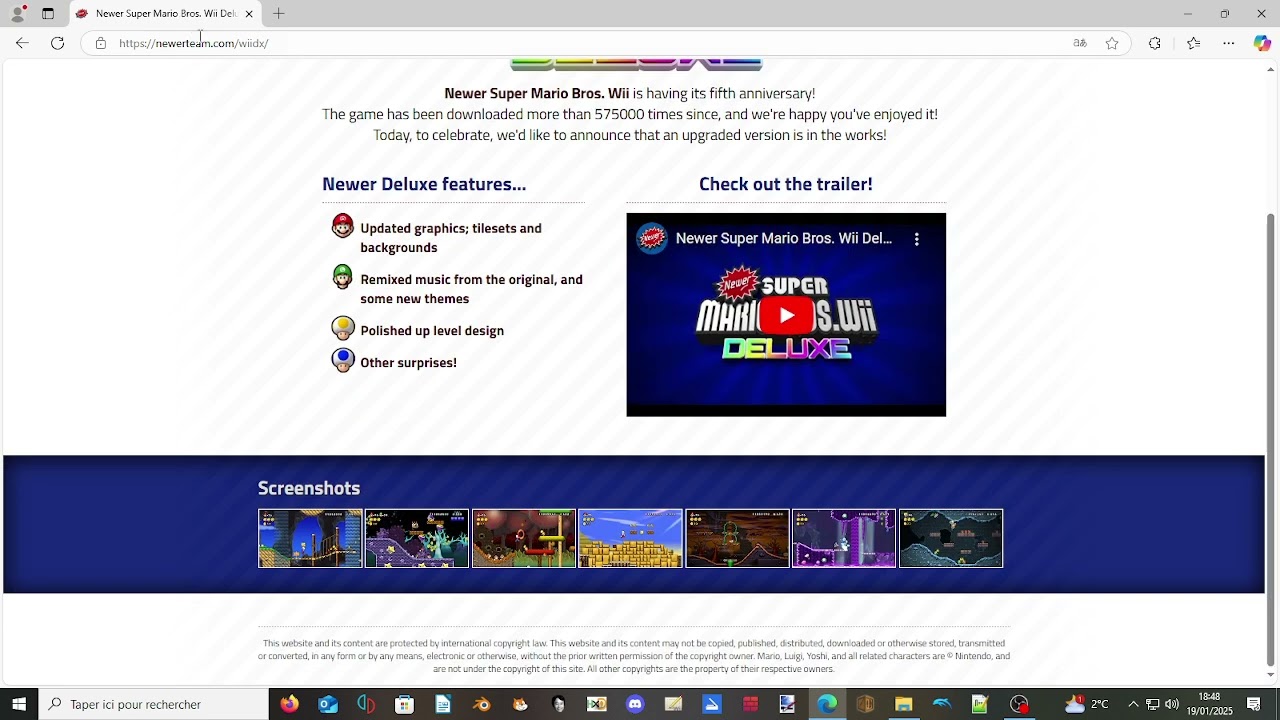Open File Explorer from the taskbar

pyautogui.click(x=904, y=704)
